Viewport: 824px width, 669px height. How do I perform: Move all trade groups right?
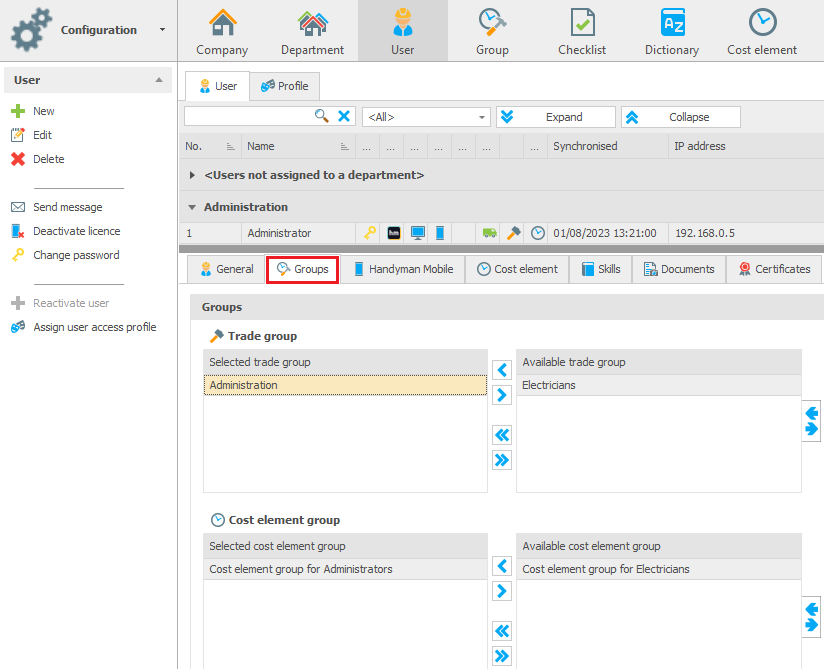coord(502,460)
